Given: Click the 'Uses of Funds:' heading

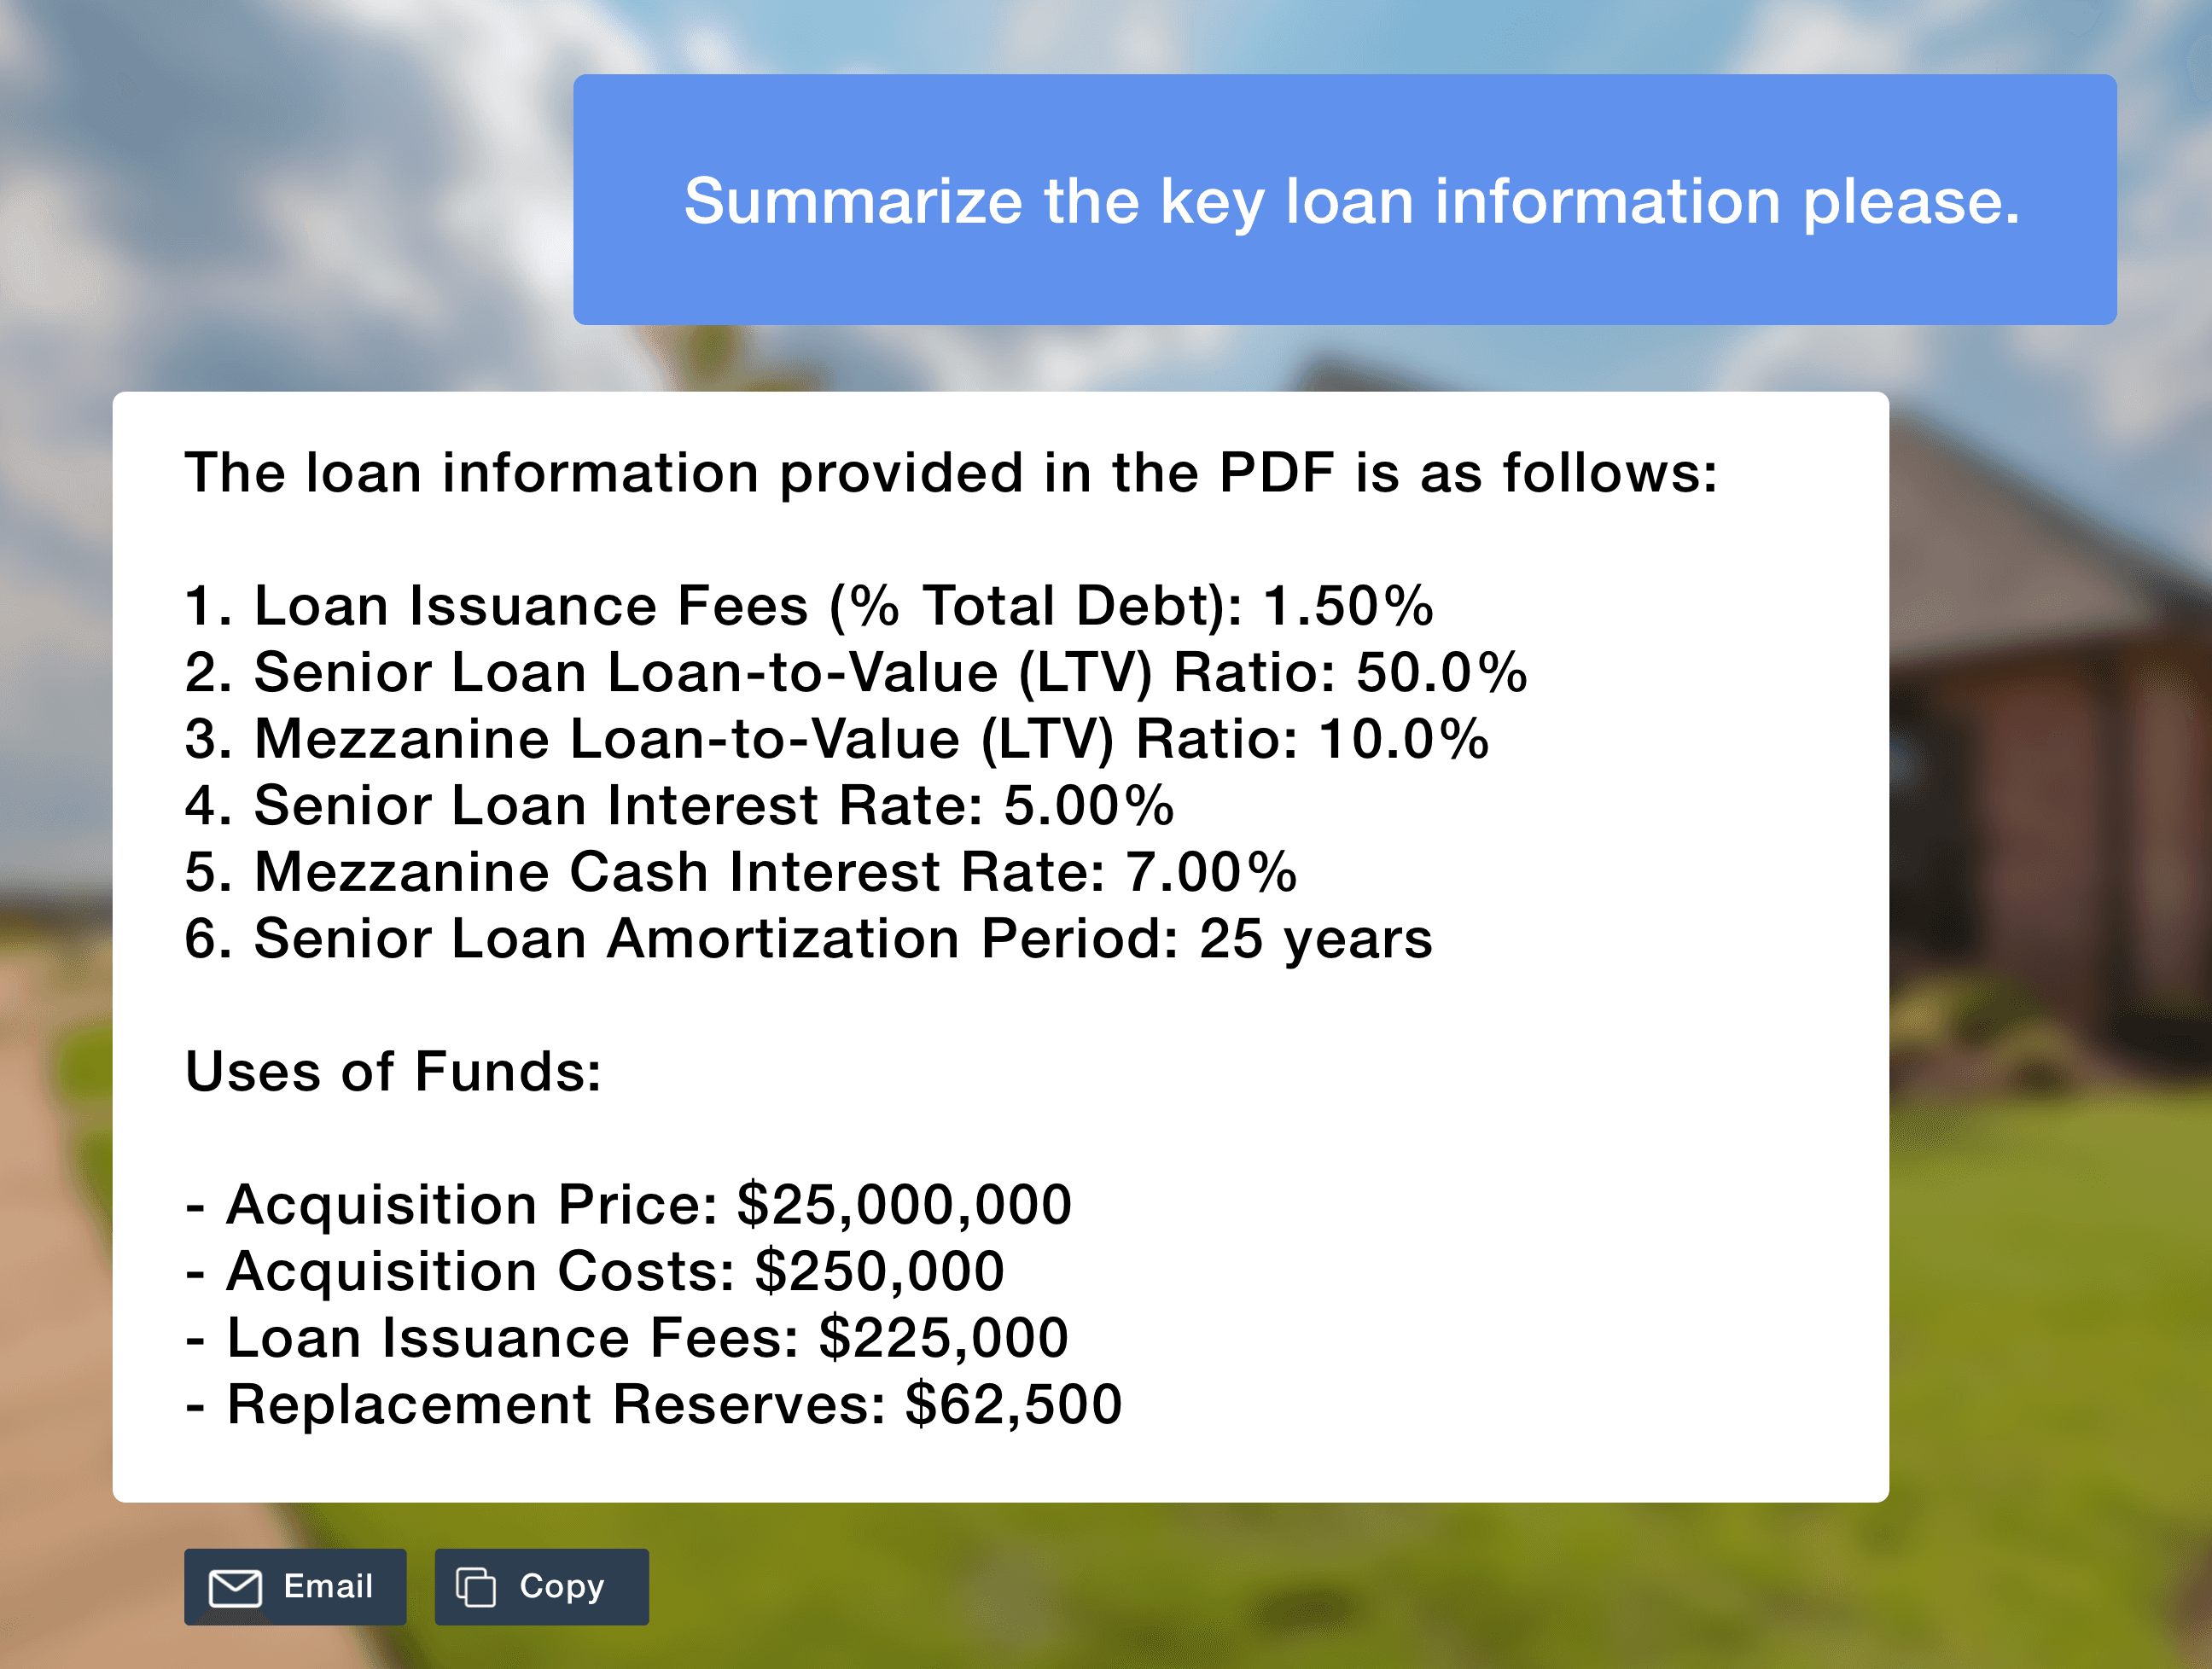Looking at the screenshot, I should click(x=393, y=1072).
